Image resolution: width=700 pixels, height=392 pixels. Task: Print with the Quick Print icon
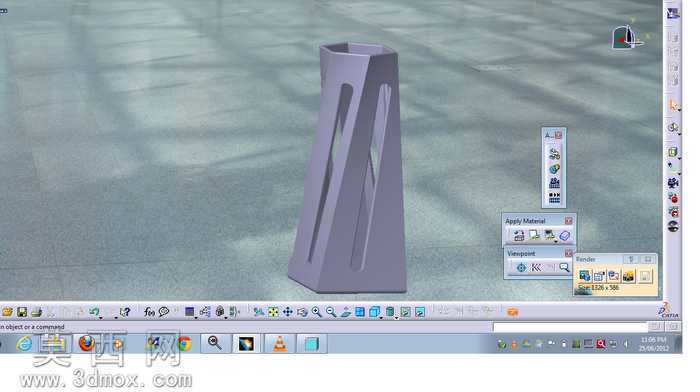point(37,312)
